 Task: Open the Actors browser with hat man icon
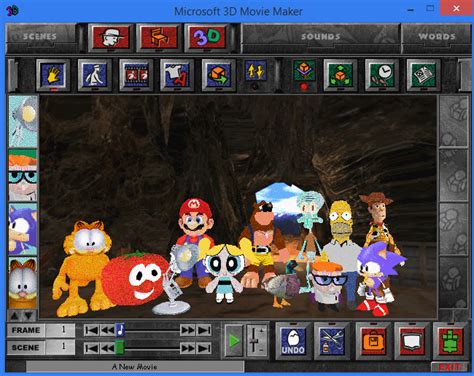110,37
